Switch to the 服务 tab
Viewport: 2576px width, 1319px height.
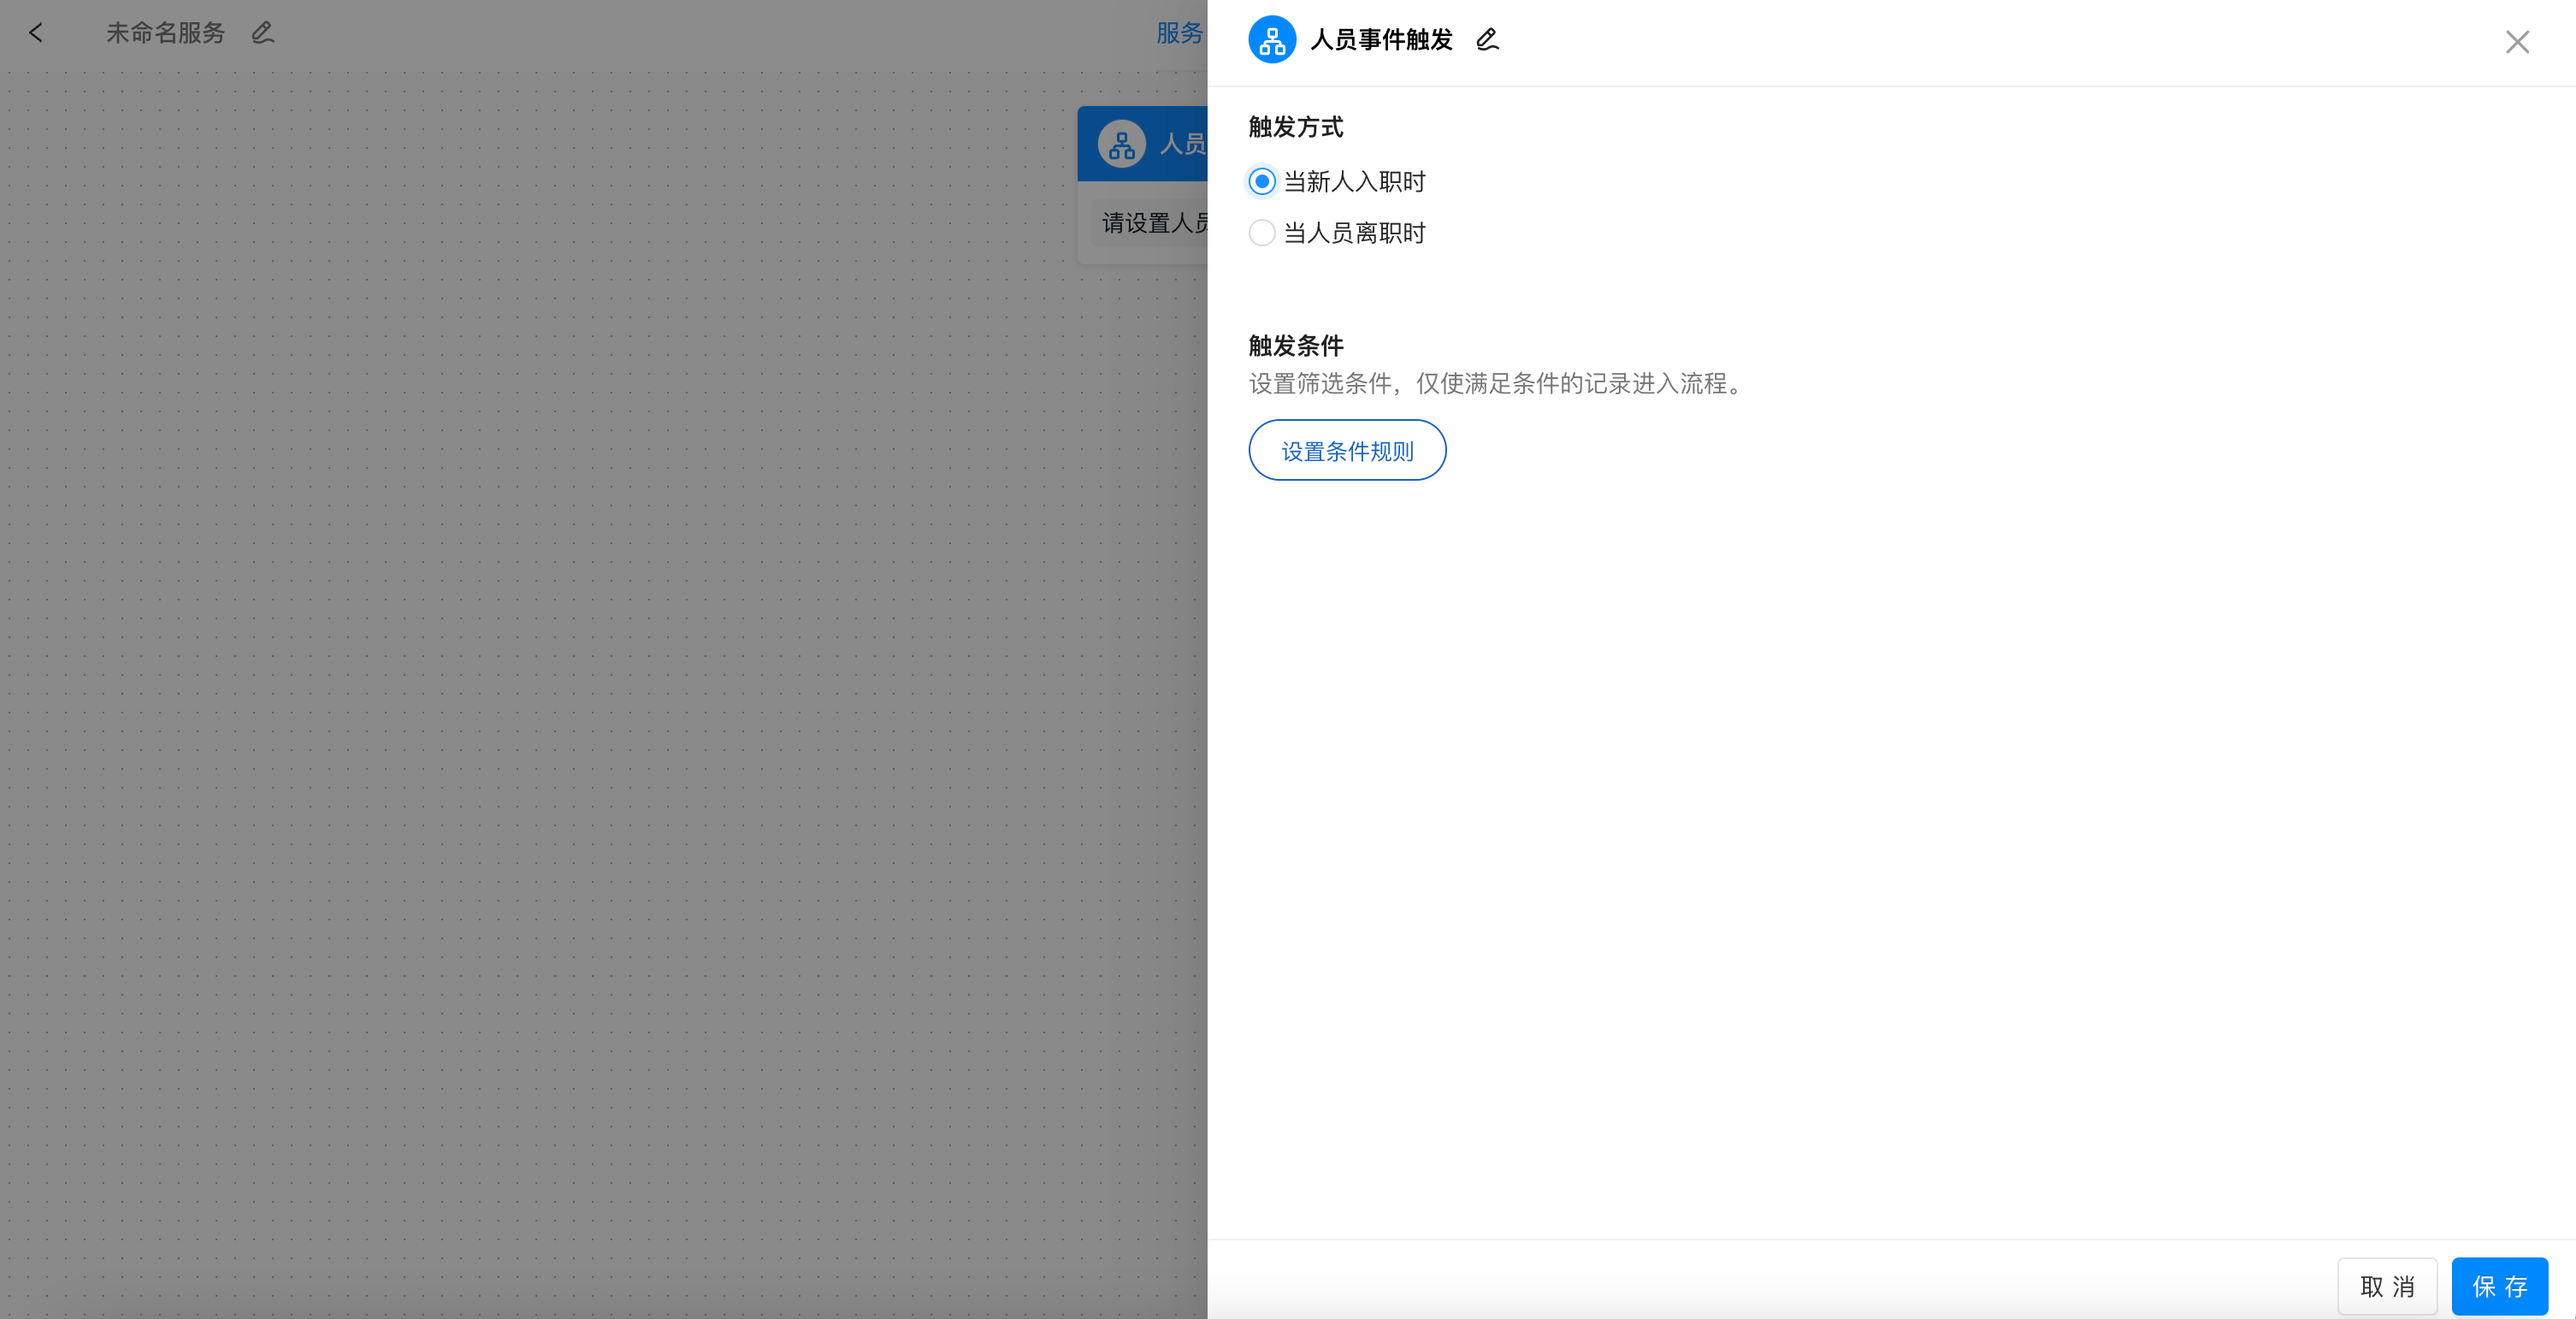(x=1180, y=33)
